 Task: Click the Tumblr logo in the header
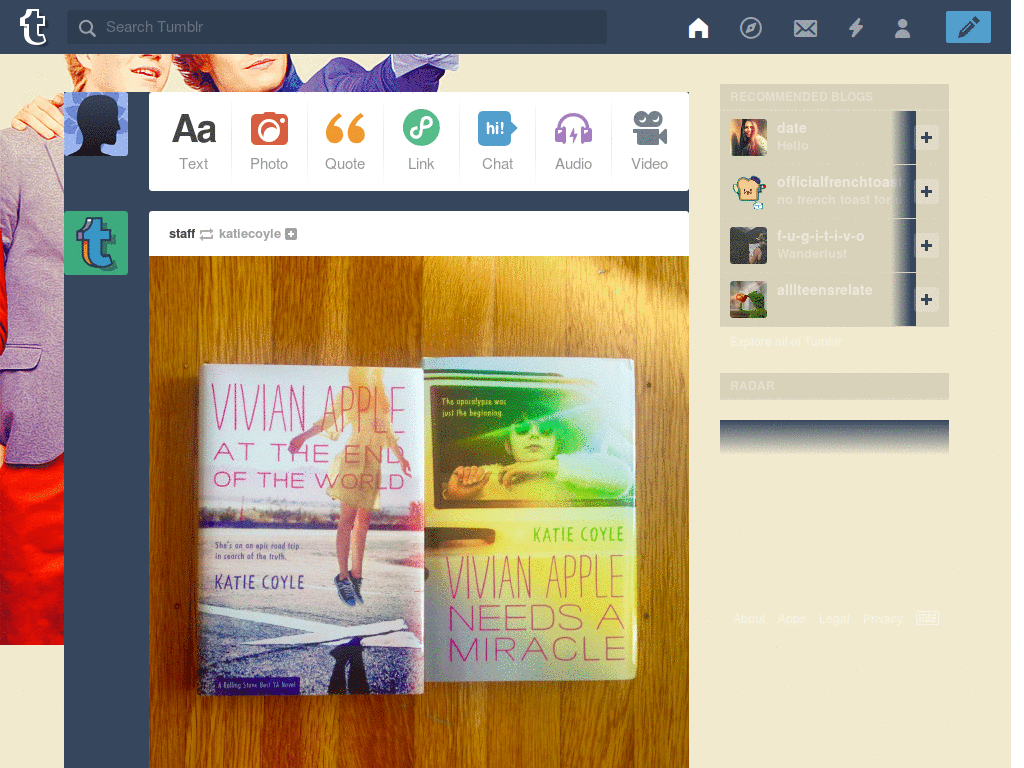[33, 27]
